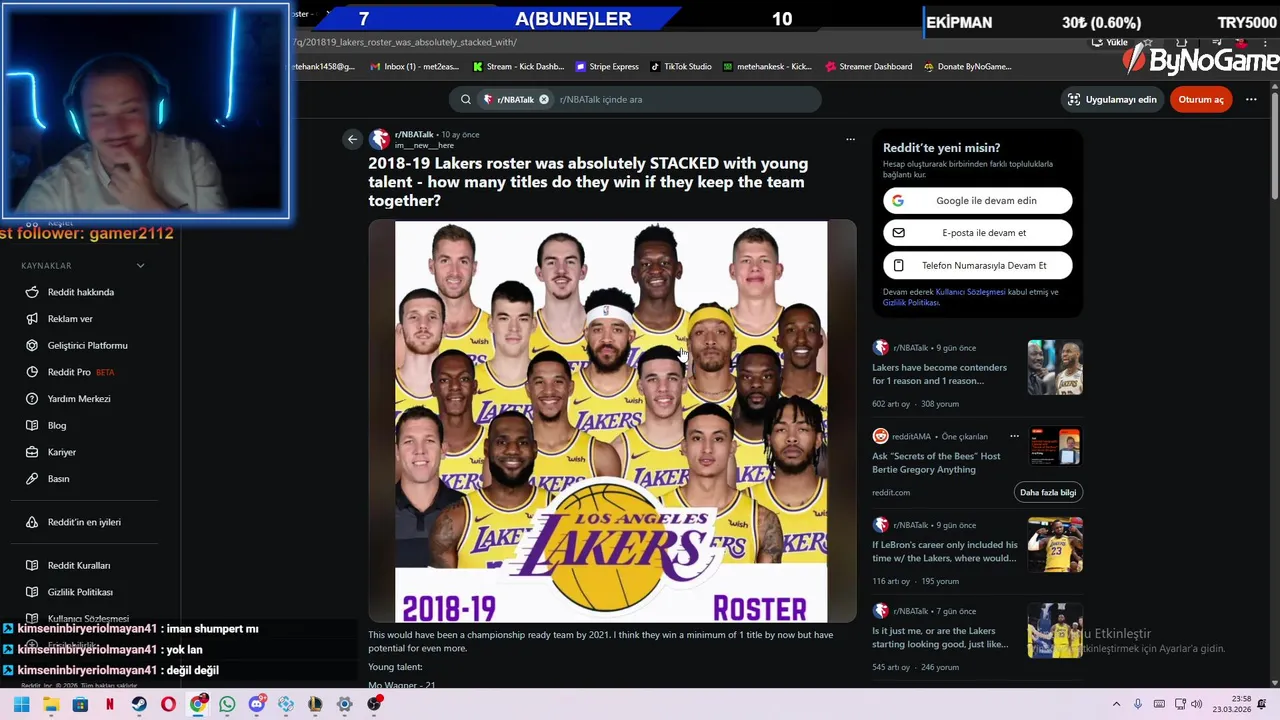
Task: Open Discord from the taskbar
Action: (257, 704)
